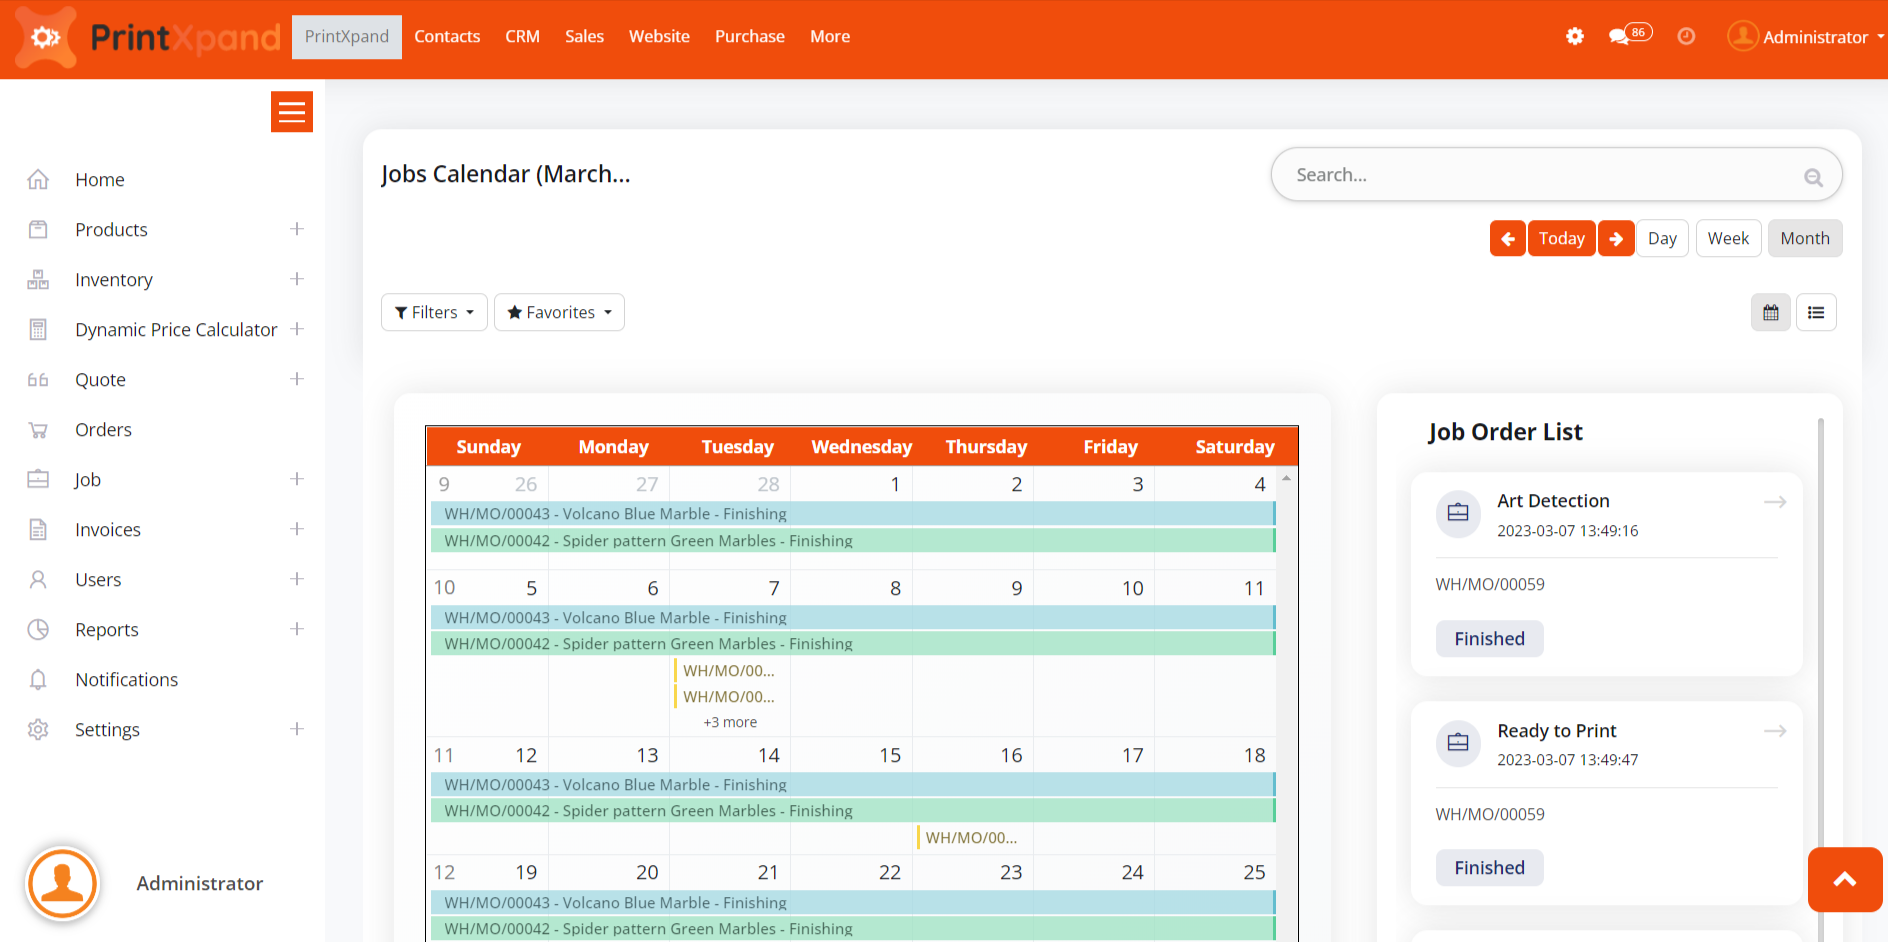Expand the Reports sidebar submenu
The image size is (1888, 942).
click(x=297, y=629)
